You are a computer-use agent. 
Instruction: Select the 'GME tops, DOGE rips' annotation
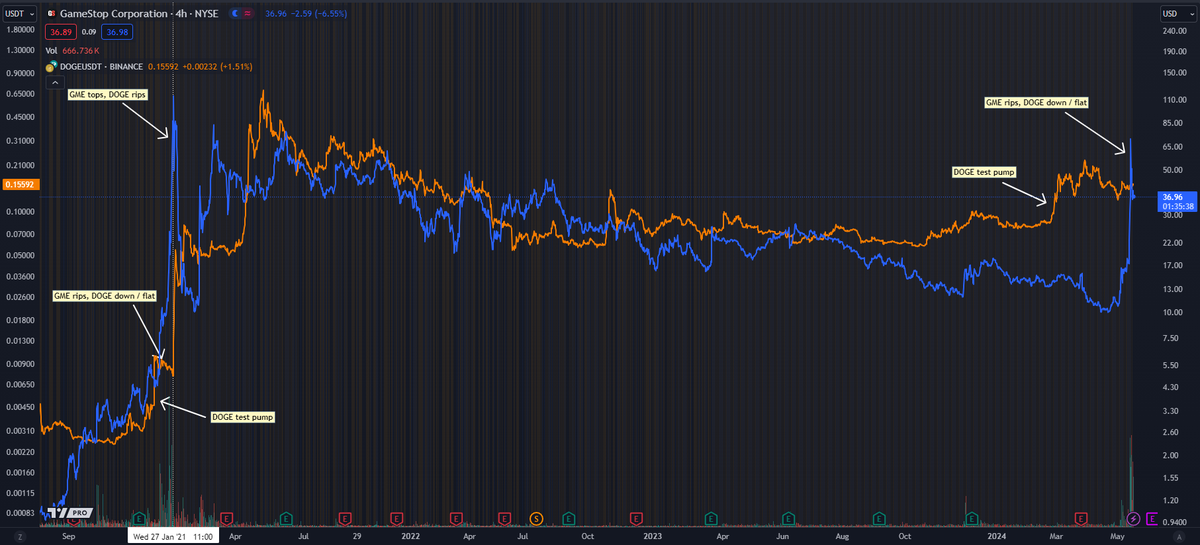pos(108,93)
